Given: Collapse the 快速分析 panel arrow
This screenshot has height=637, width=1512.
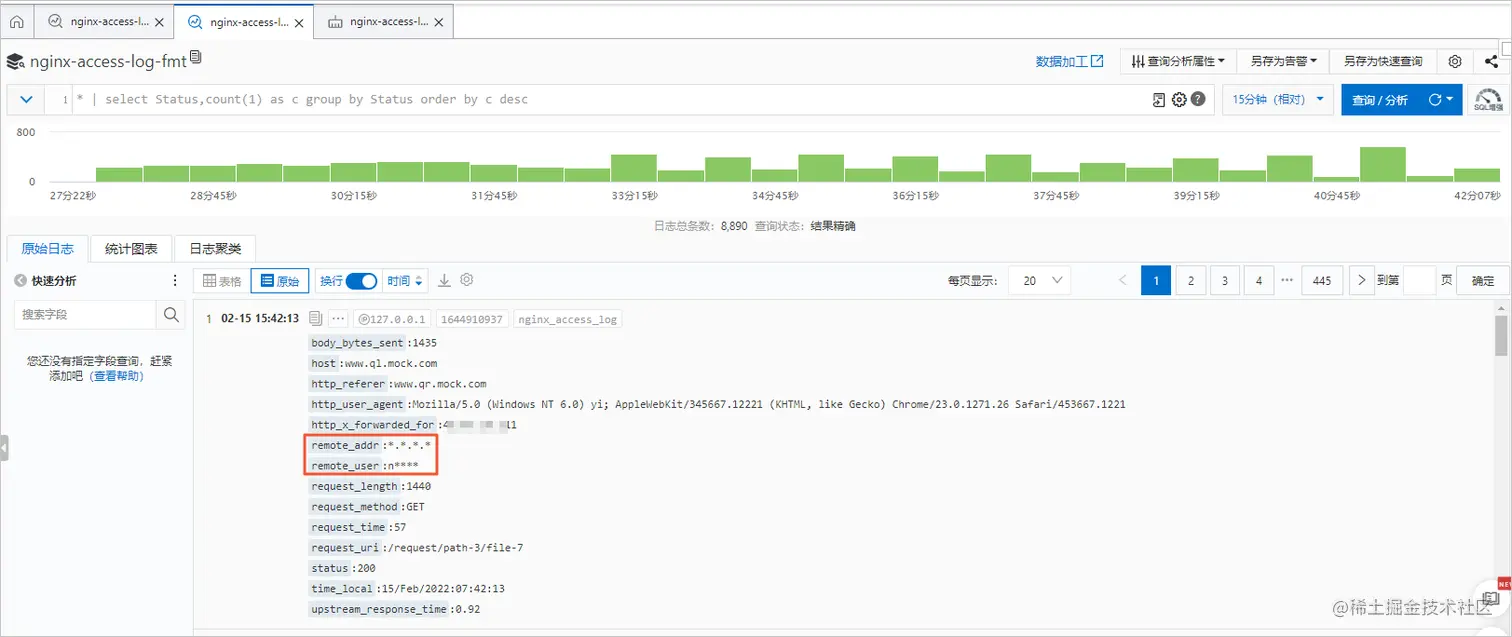Looking at the screenshot, I should click(x=20, y=281).
